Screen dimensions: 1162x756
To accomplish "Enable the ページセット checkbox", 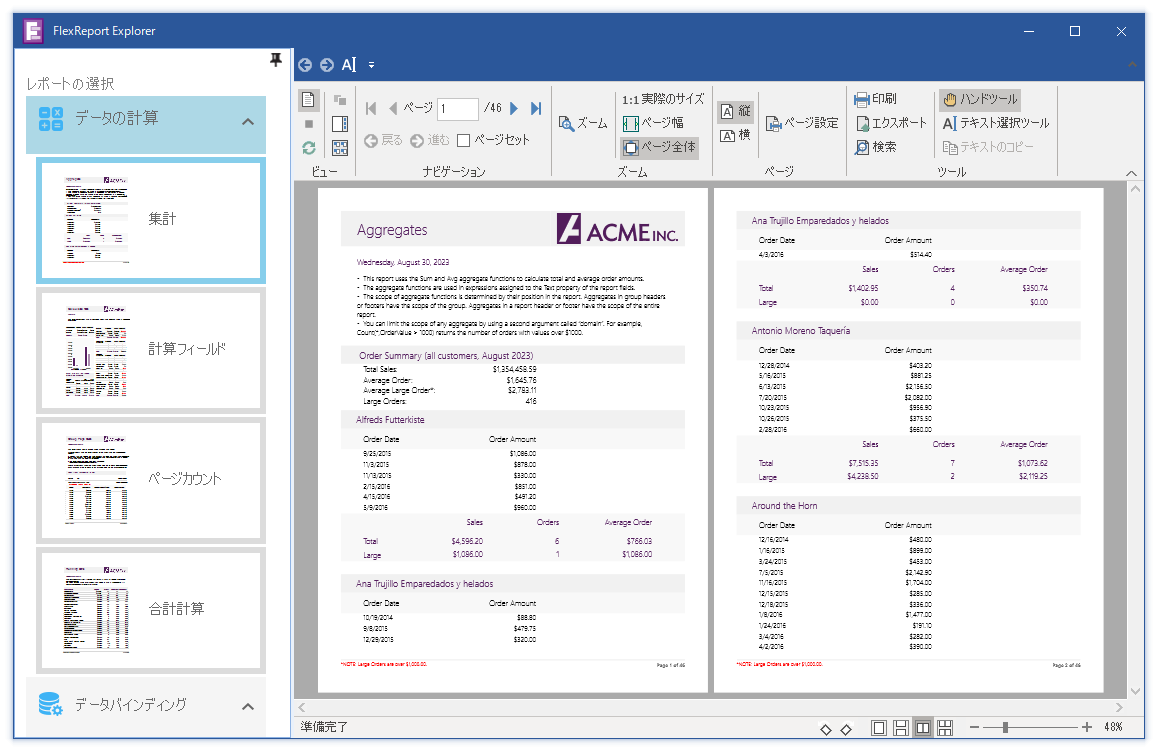I will click(x=464, y=140).
